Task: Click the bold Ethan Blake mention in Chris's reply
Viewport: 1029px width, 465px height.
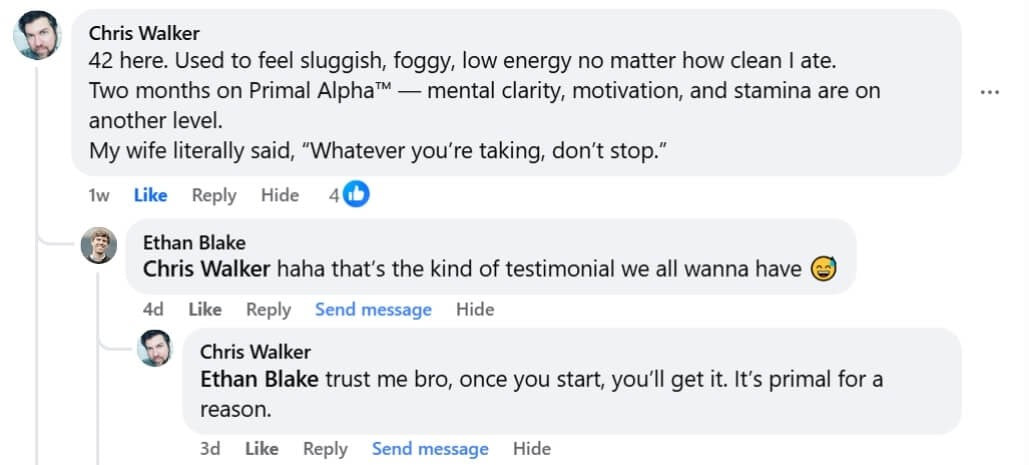Action: (259, 380)
